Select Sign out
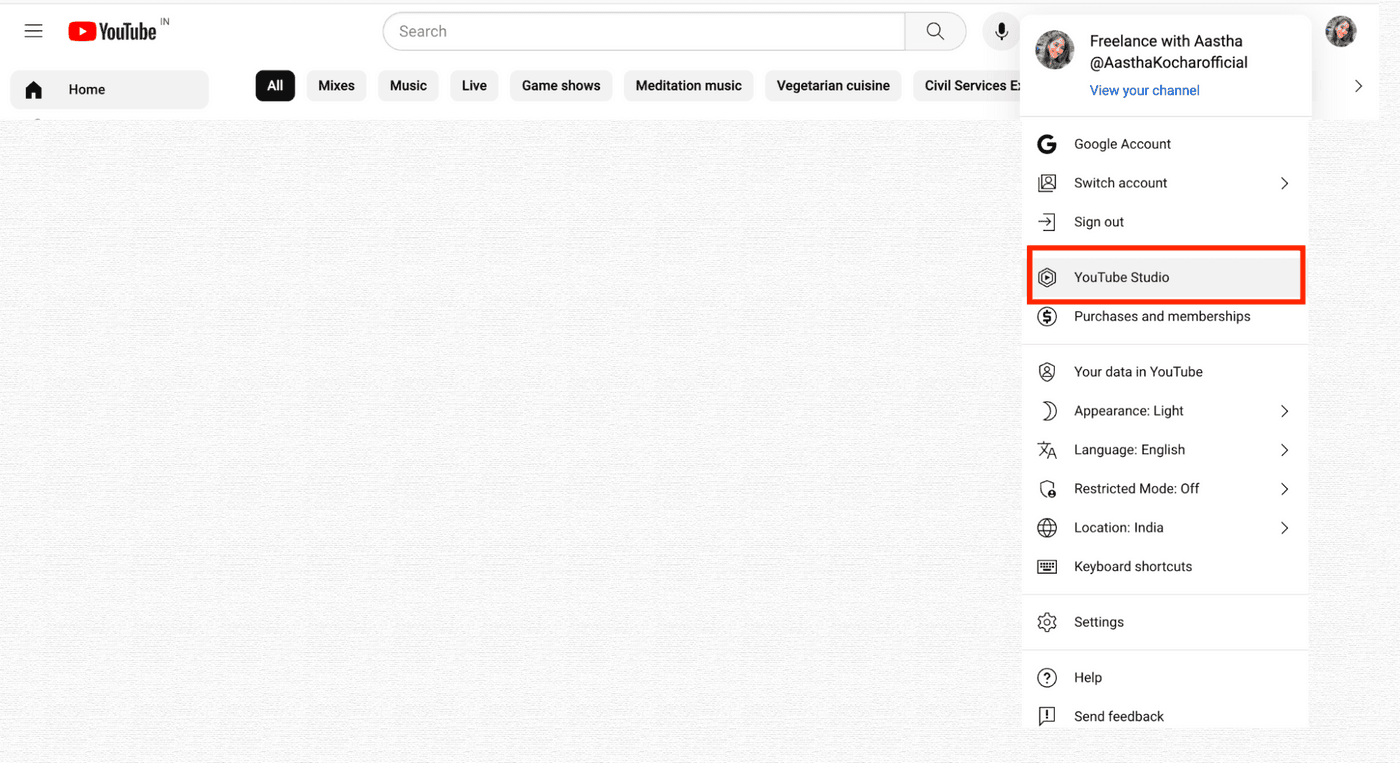The image size is (1400, 763). [x=1098, y=222]
